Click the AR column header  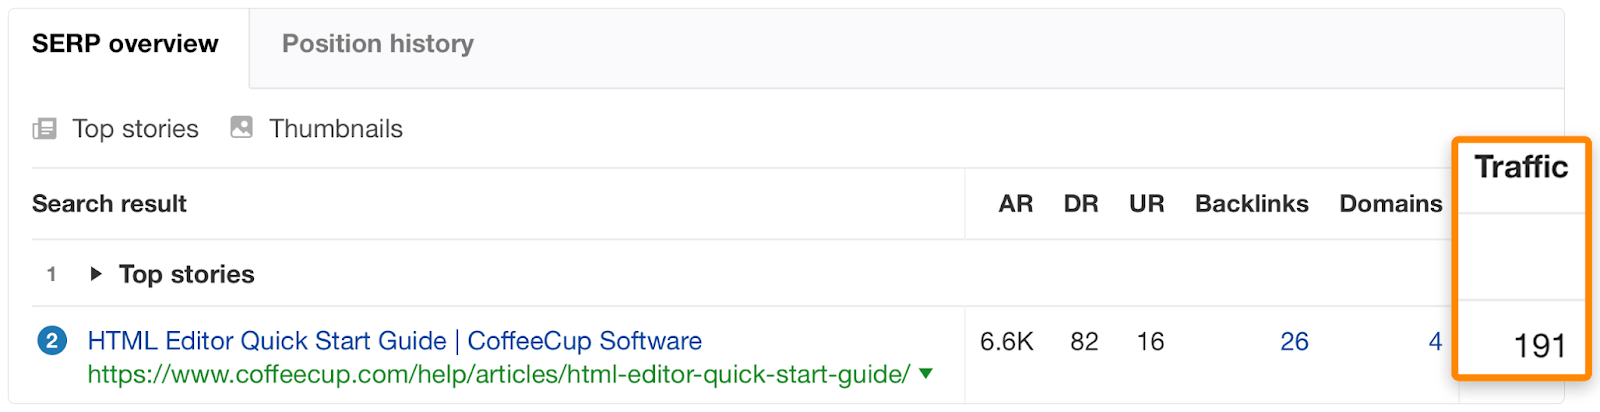click(x=1015, y=204)
